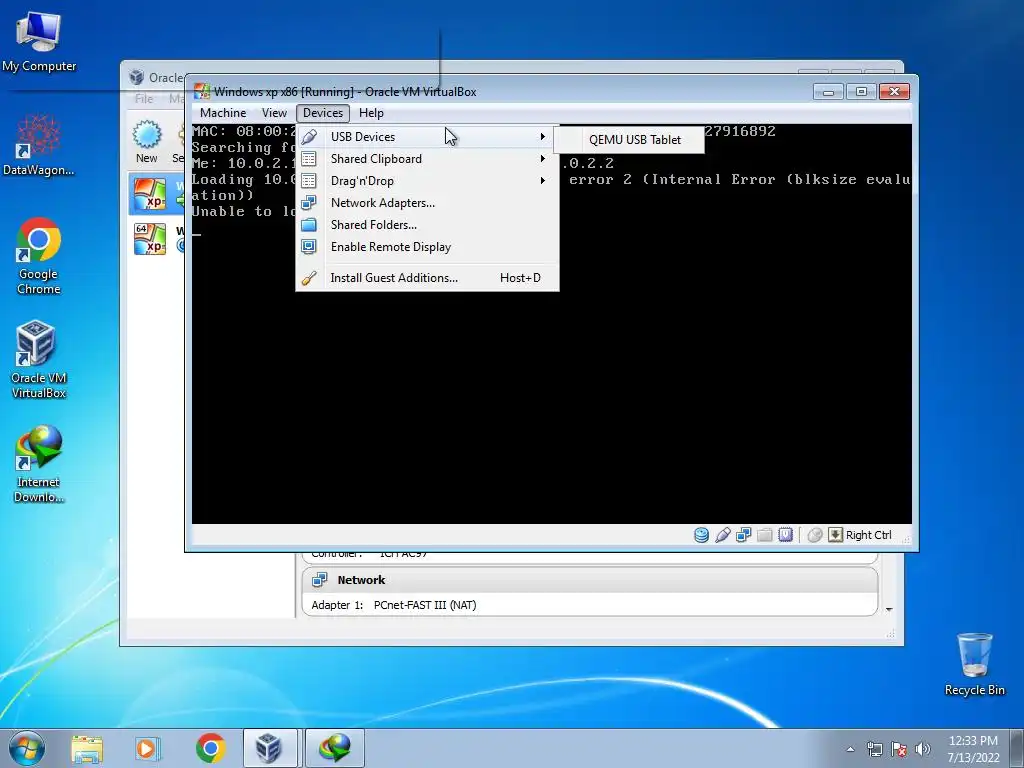Click network activity status bar icon
Viewport: 1024px width, 768px height.
pyautogui.click(x=743, y=535)
